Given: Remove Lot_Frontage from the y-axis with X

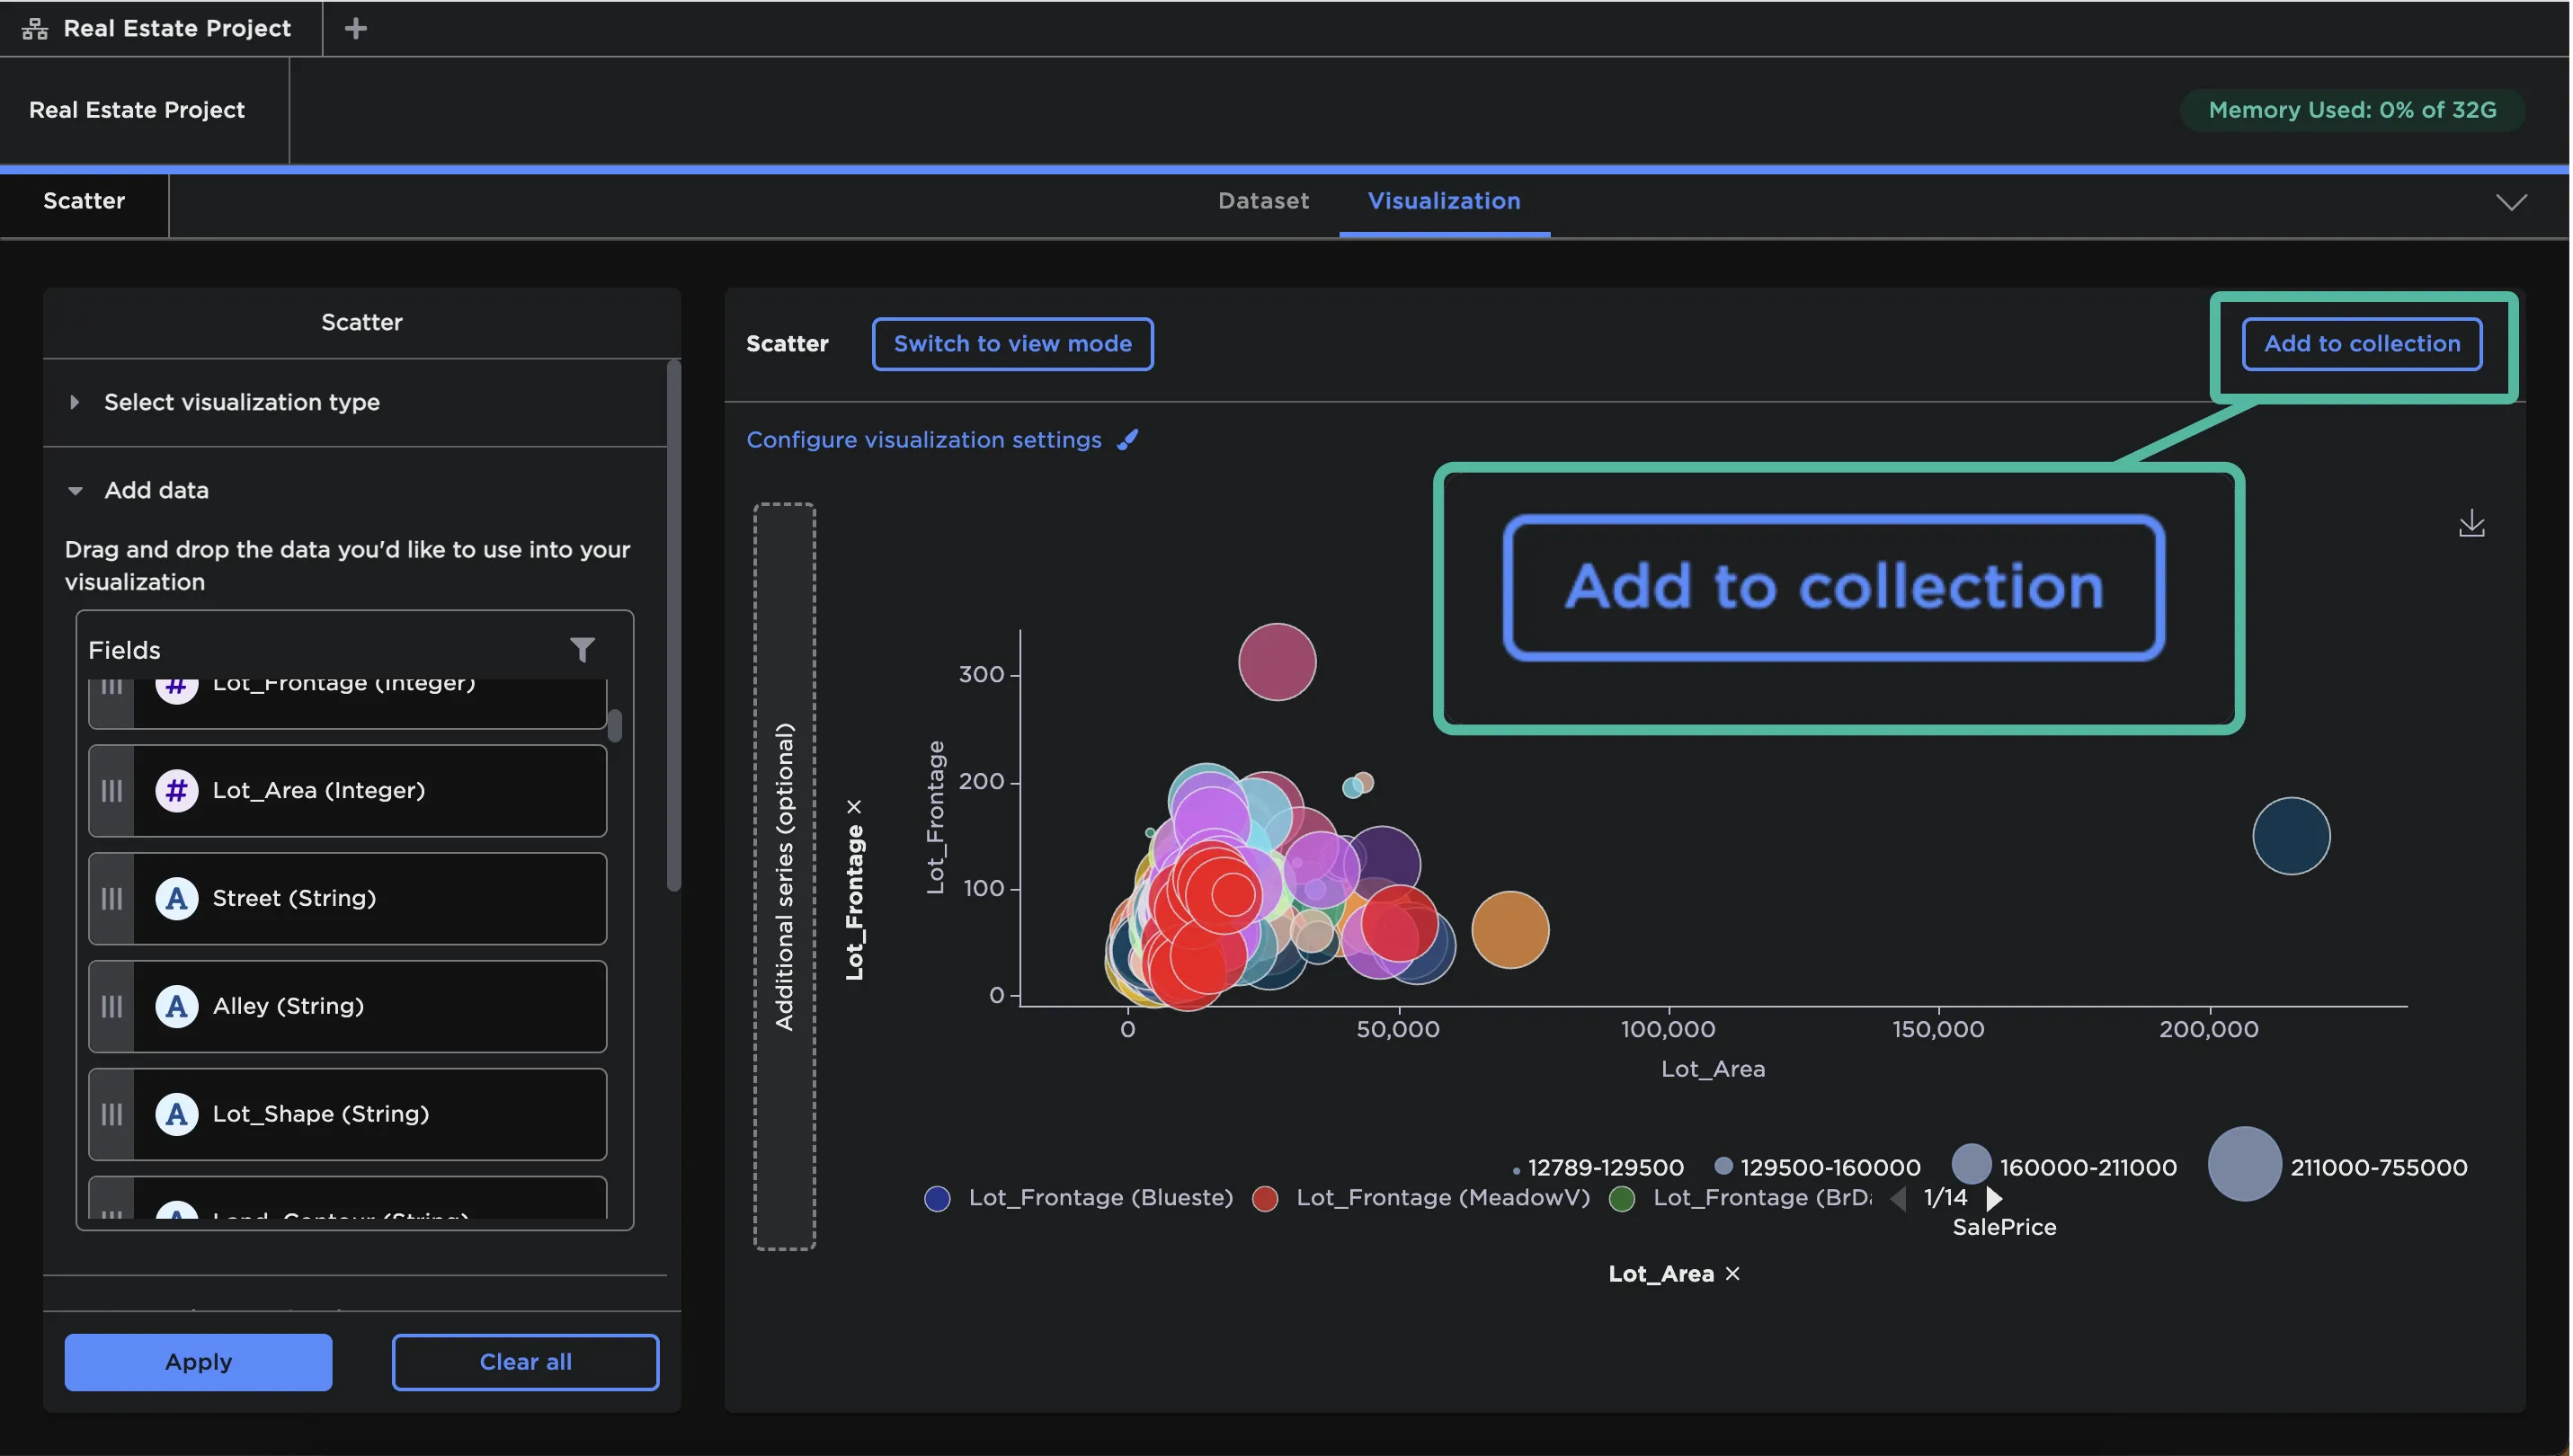Looking at the screenshot, I should coord(854,807).
